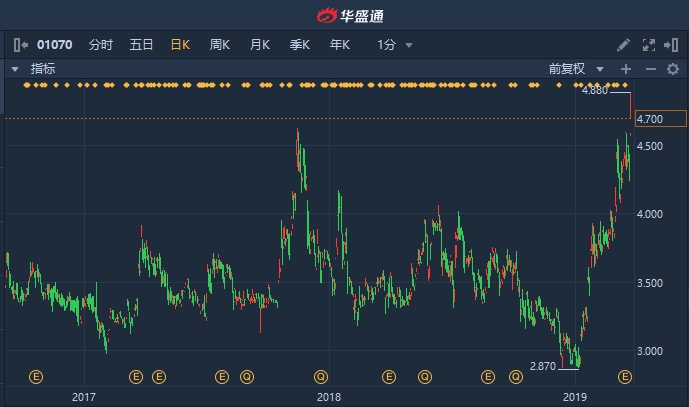Image resolution: width=689 pixels, height=407 pixels.
Task: Zoom out the chart with minus icon
Action: [649, 69]
